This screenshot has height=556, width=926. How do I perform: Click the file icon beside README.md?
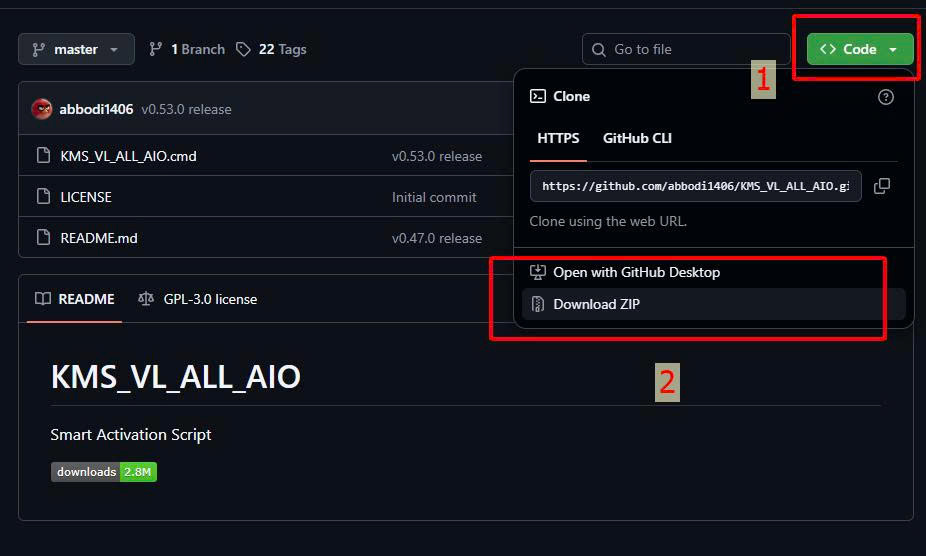[43, 238]
